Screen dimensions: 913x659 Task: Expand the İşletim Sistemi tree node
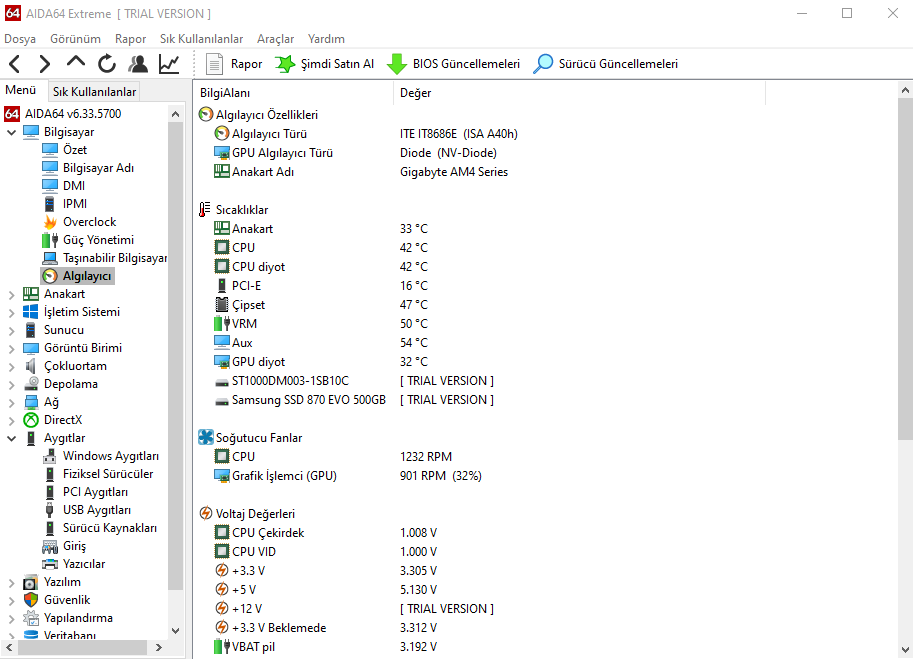pos(12,313)
